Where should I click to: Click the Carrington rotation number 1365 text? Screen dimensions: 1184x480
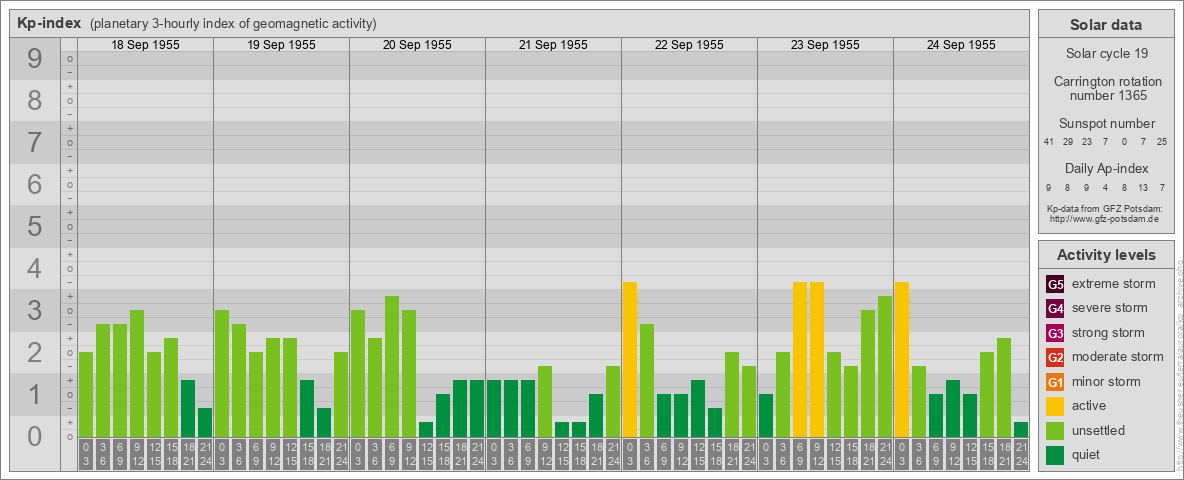(x=1106, y=88)
